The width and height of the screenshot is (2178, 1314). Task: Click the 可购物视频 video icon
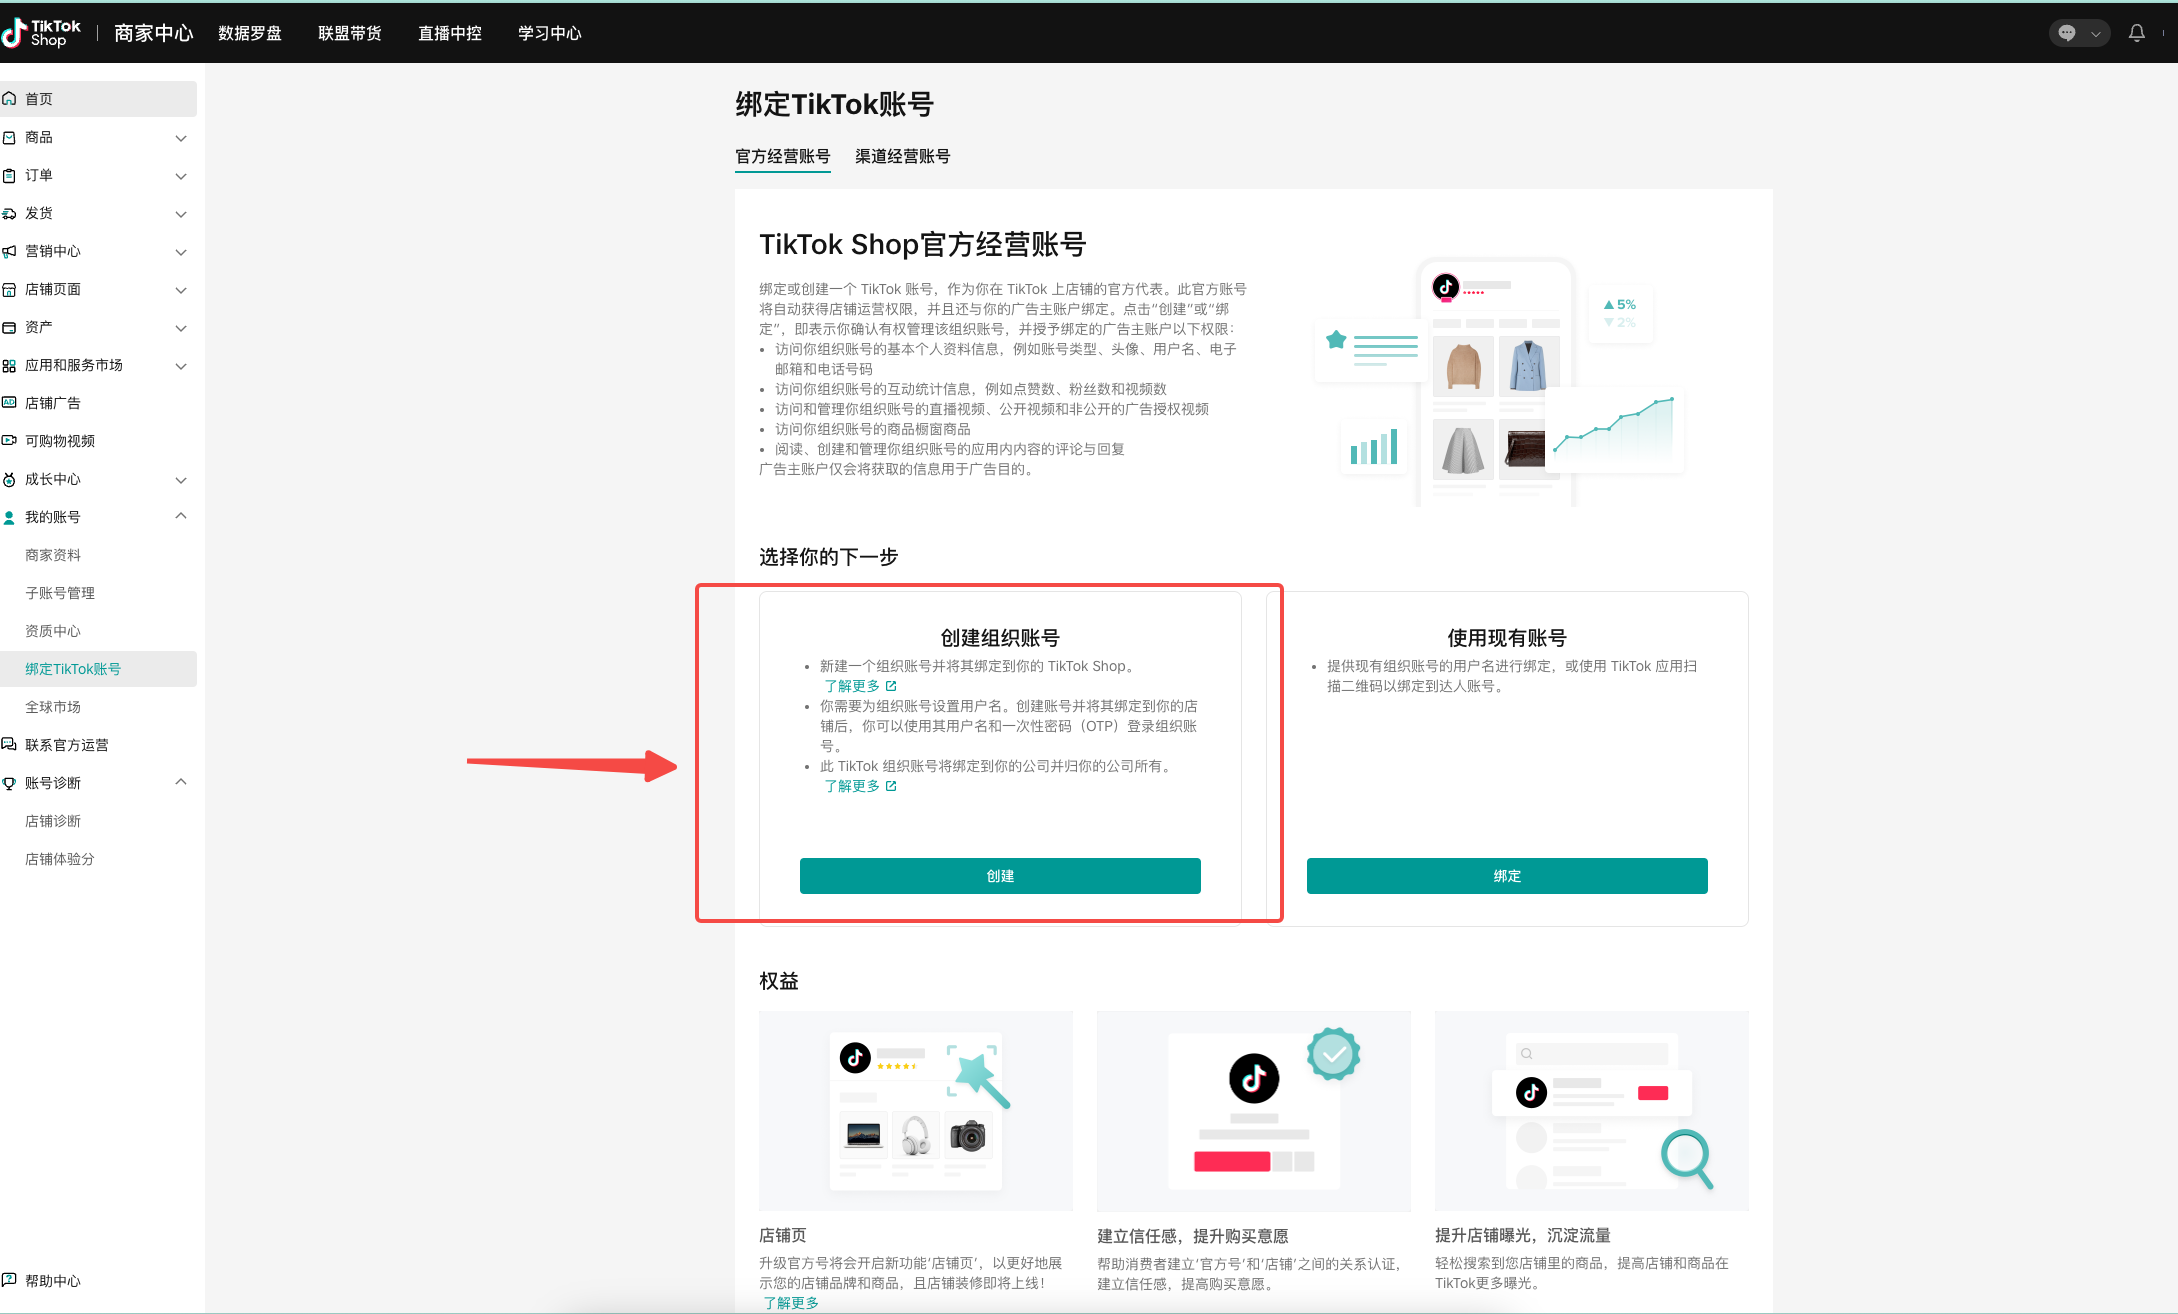coord(10,441)
